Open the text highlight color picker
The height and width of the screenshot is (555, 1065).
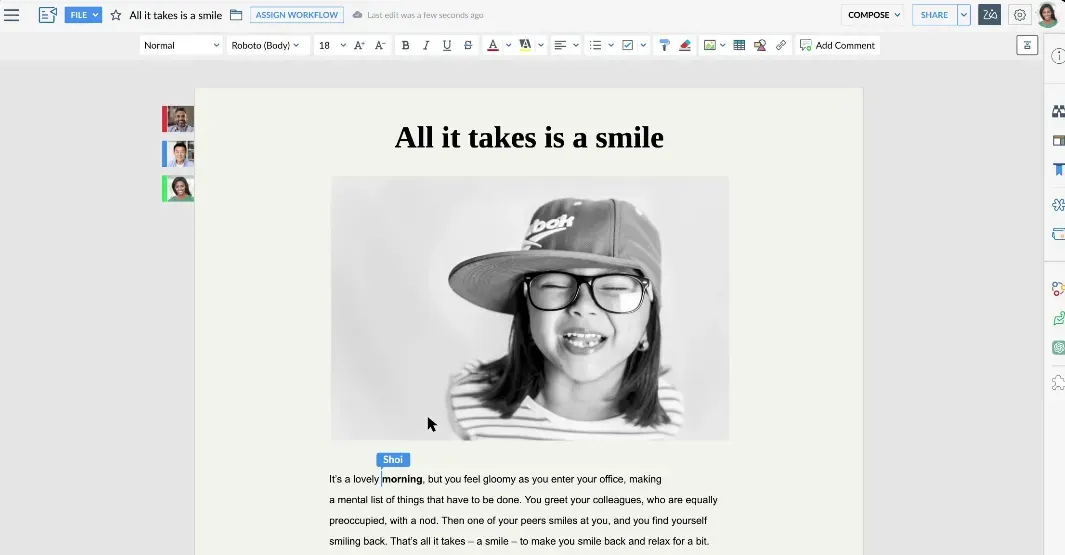(x=526, y=45)
